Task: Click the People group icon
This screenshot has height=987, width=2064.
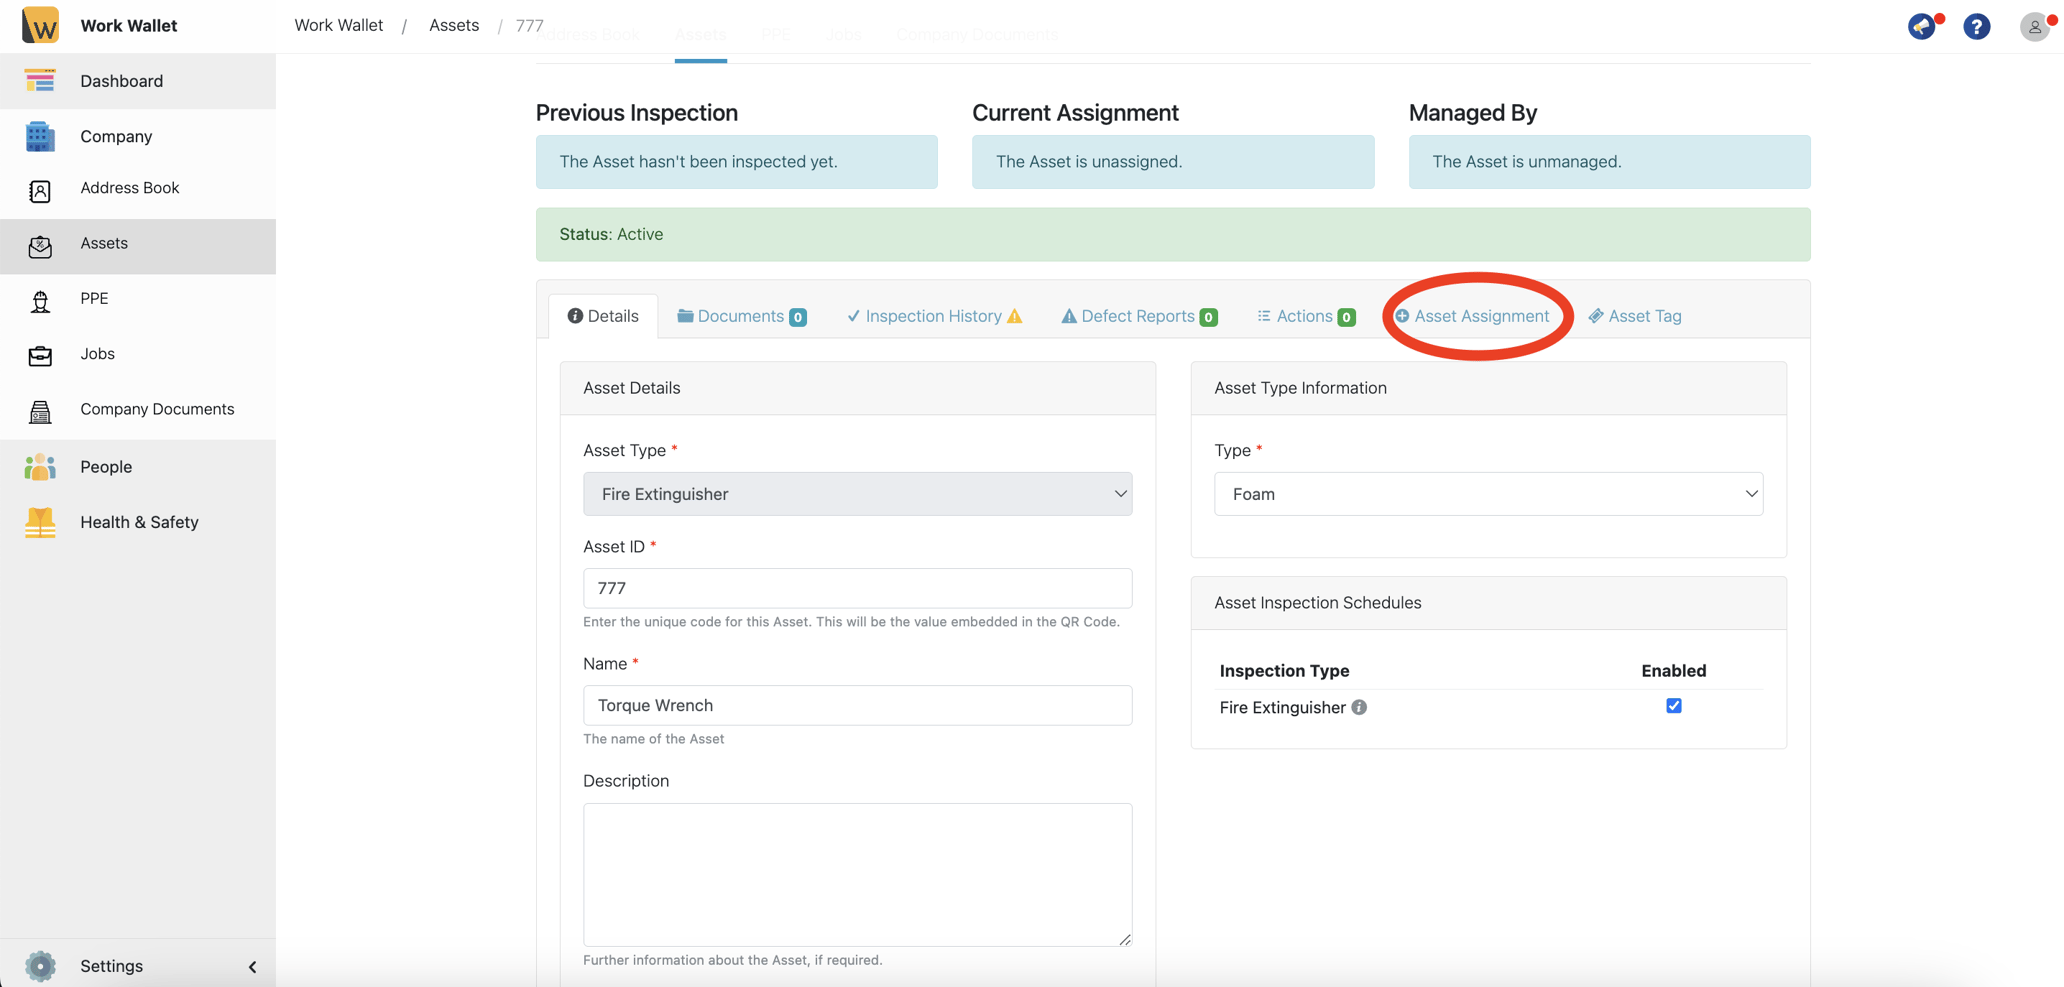Action: [x=40, y=467]
